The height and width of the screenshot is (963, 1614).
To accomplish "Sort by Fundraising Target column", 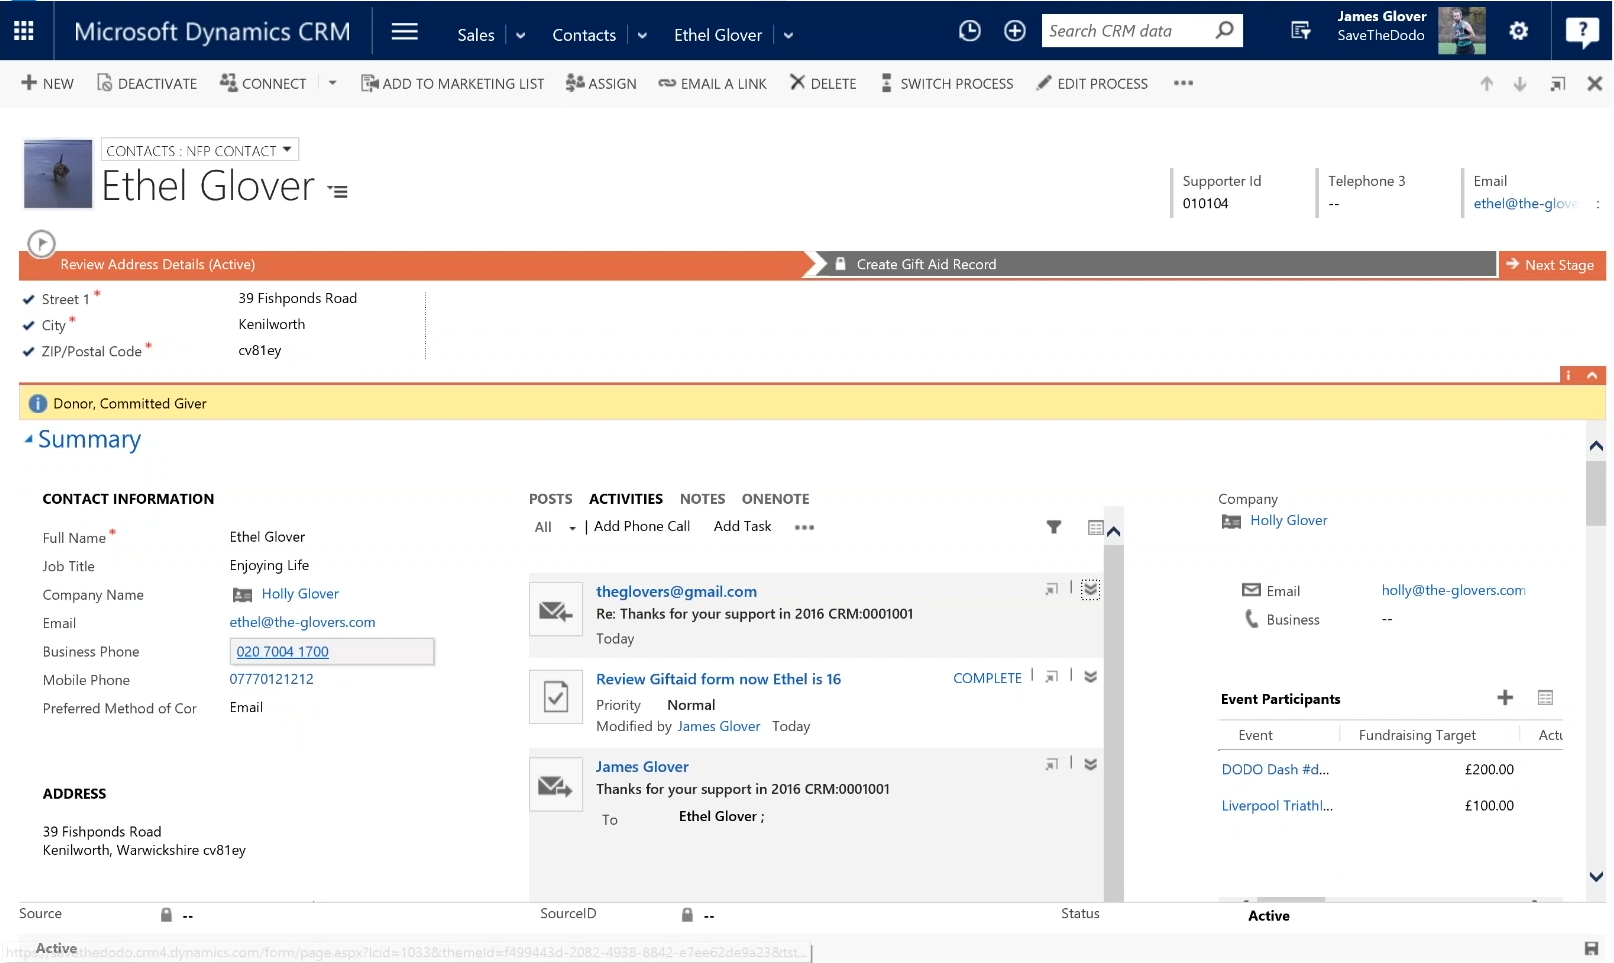I will [x=1417, y=735].
